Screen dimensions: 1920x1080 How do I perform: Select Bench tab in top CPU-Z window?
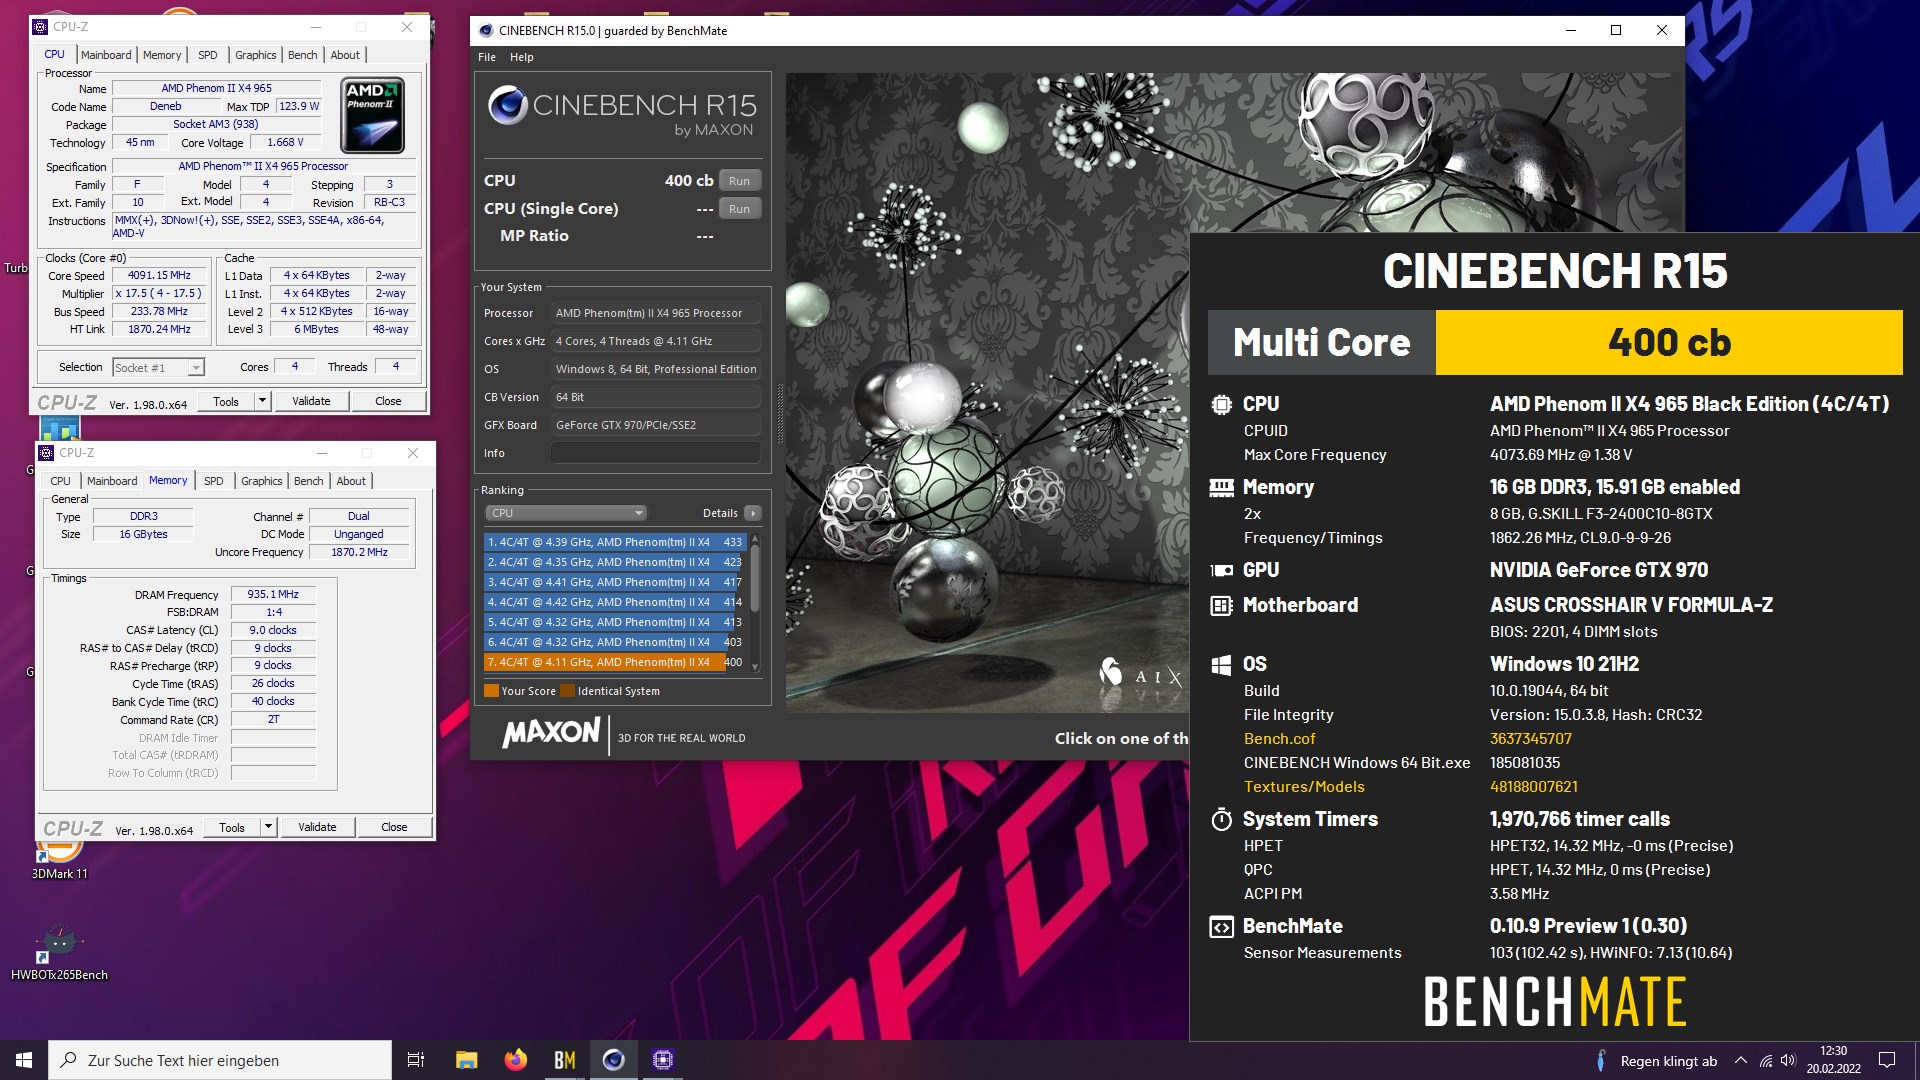click(303, 55)
